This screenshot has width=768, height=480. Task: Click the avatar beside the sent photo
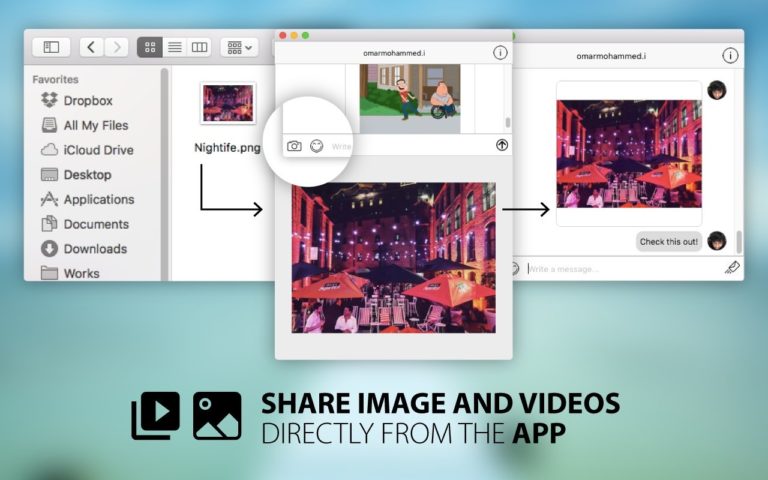coord(717,90)
